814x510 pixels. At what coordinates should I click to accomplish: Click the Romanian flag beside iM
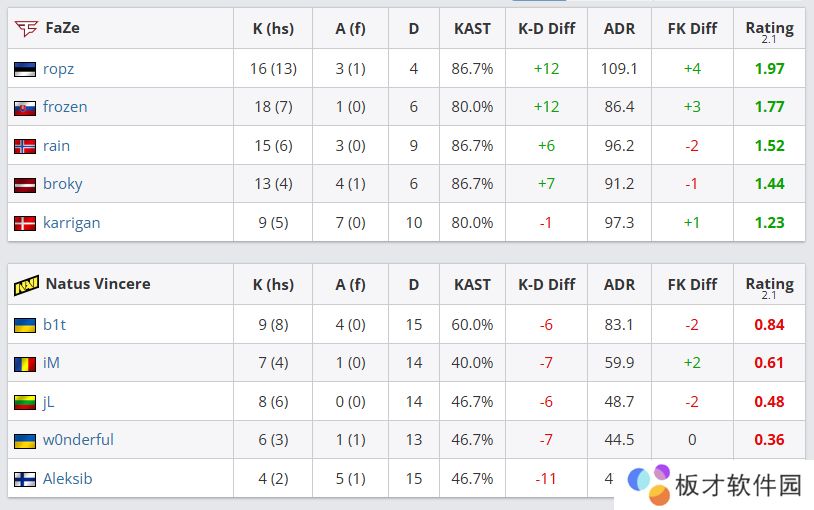(25, 363)
